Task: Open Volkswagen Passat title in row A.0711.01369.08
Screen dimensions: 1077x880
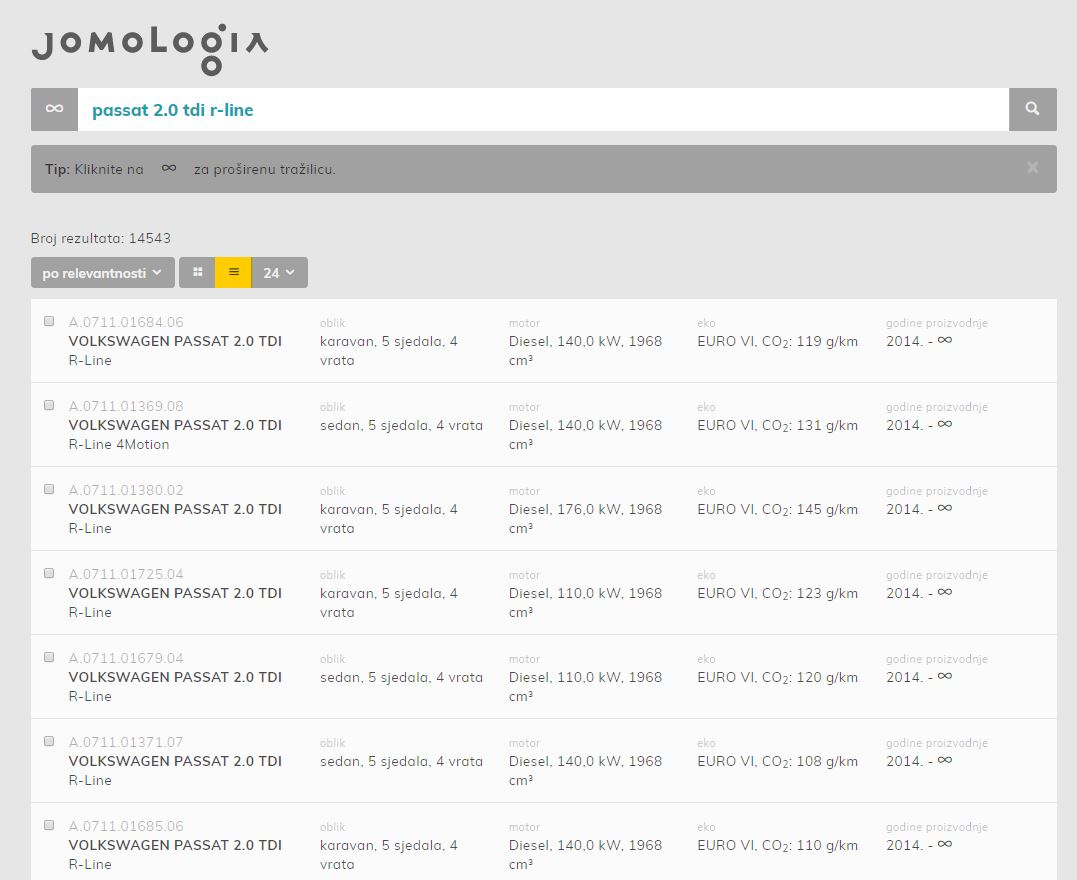Action: (x=175, y=425)
